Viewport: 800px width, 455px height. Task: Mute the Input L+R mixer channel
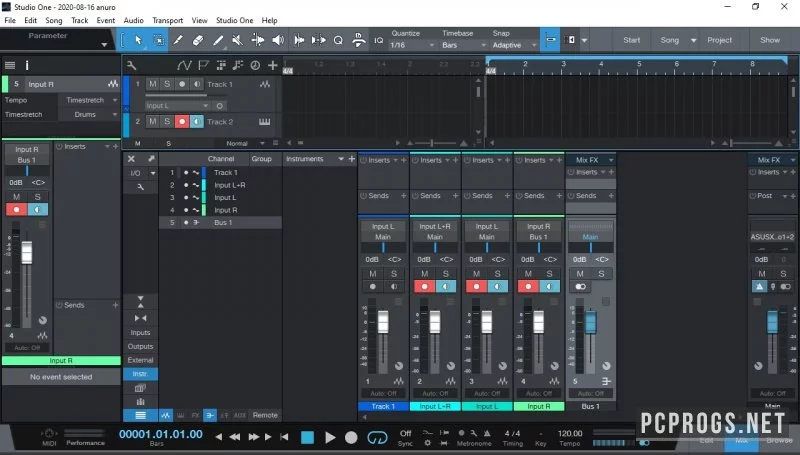pyautogui.click(x=424, y=274)
